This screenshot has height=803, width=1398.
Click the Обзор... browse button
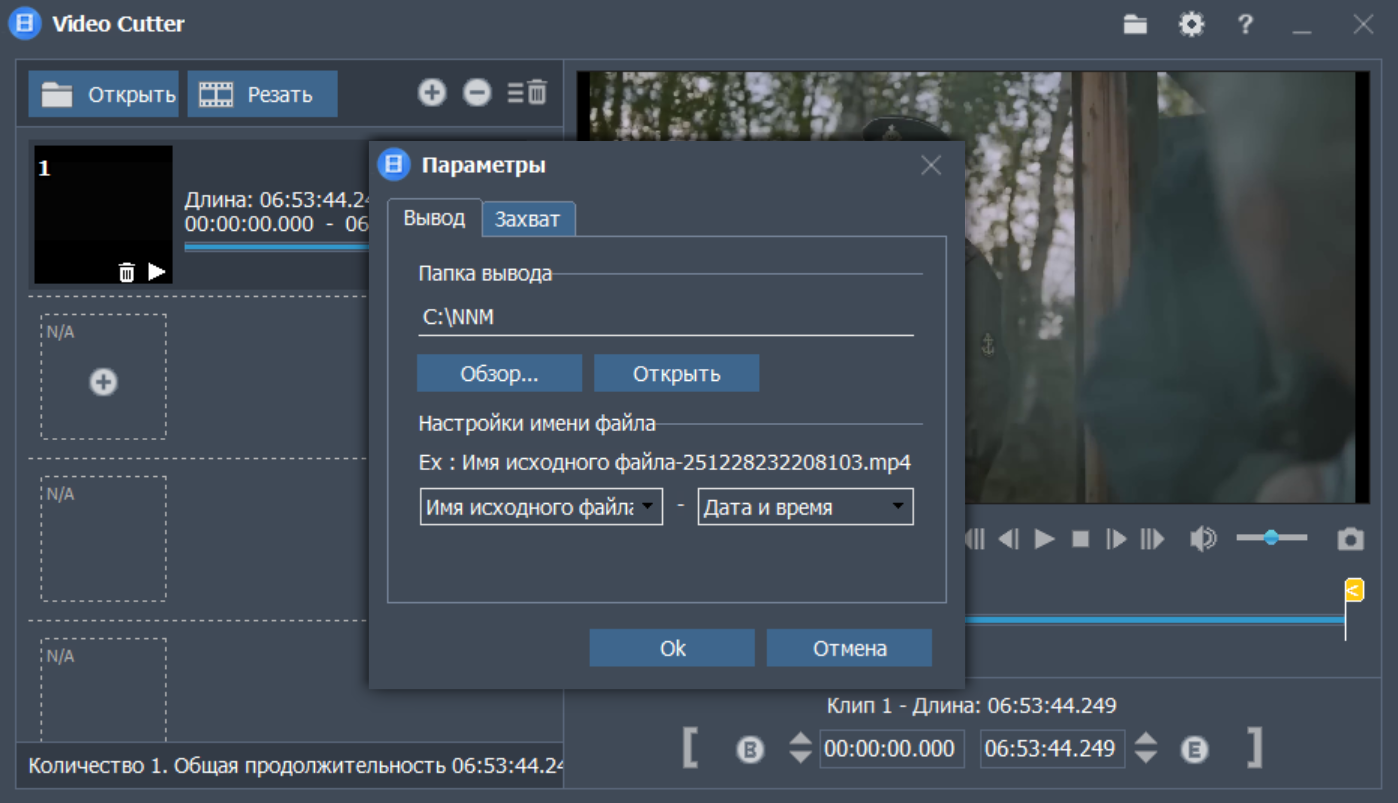tap(499, 374)
